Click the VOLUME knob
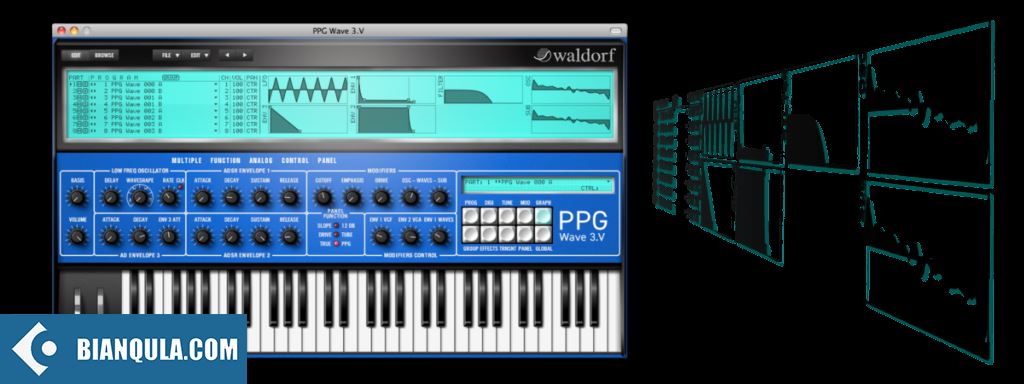The image size is (1024, 384). pos(78,236)
